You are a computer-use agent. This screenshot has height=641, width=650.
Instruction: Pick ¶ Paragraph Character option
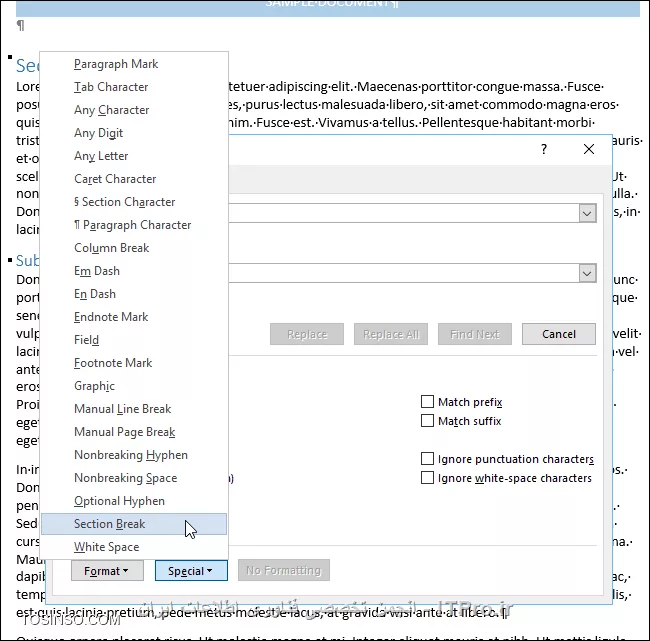134,225
